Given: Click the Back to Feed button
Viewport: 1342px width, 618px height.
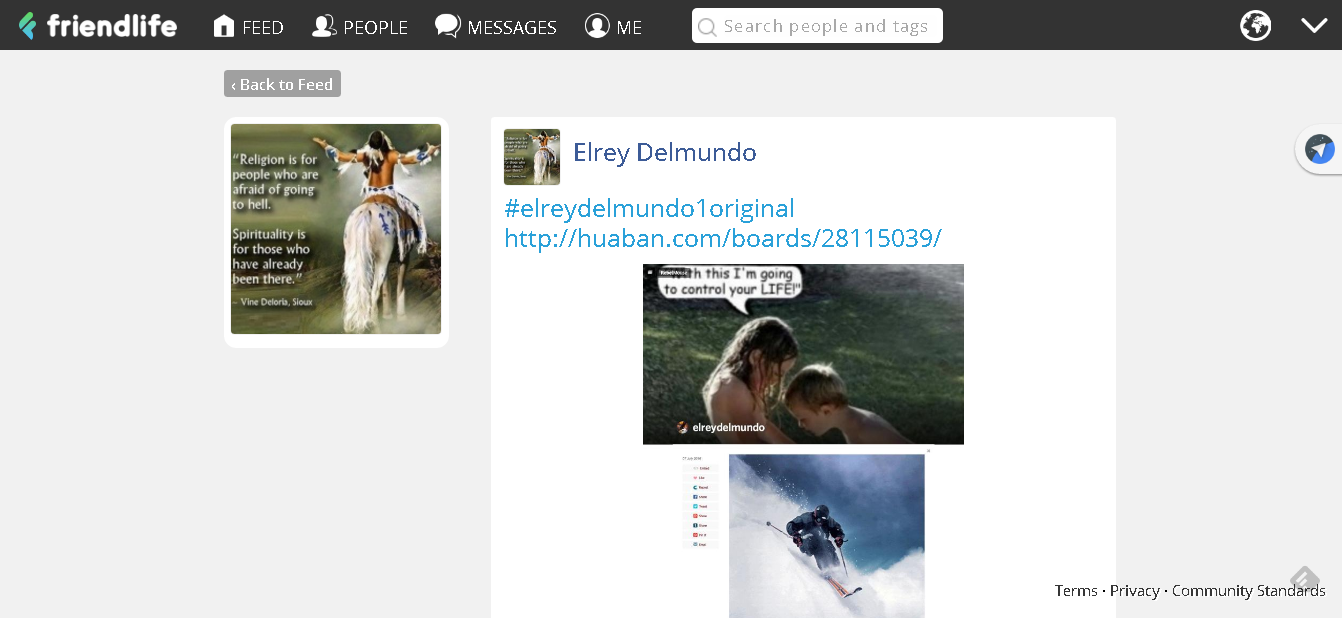Looking at the screenshot, I should click(282, 84).
